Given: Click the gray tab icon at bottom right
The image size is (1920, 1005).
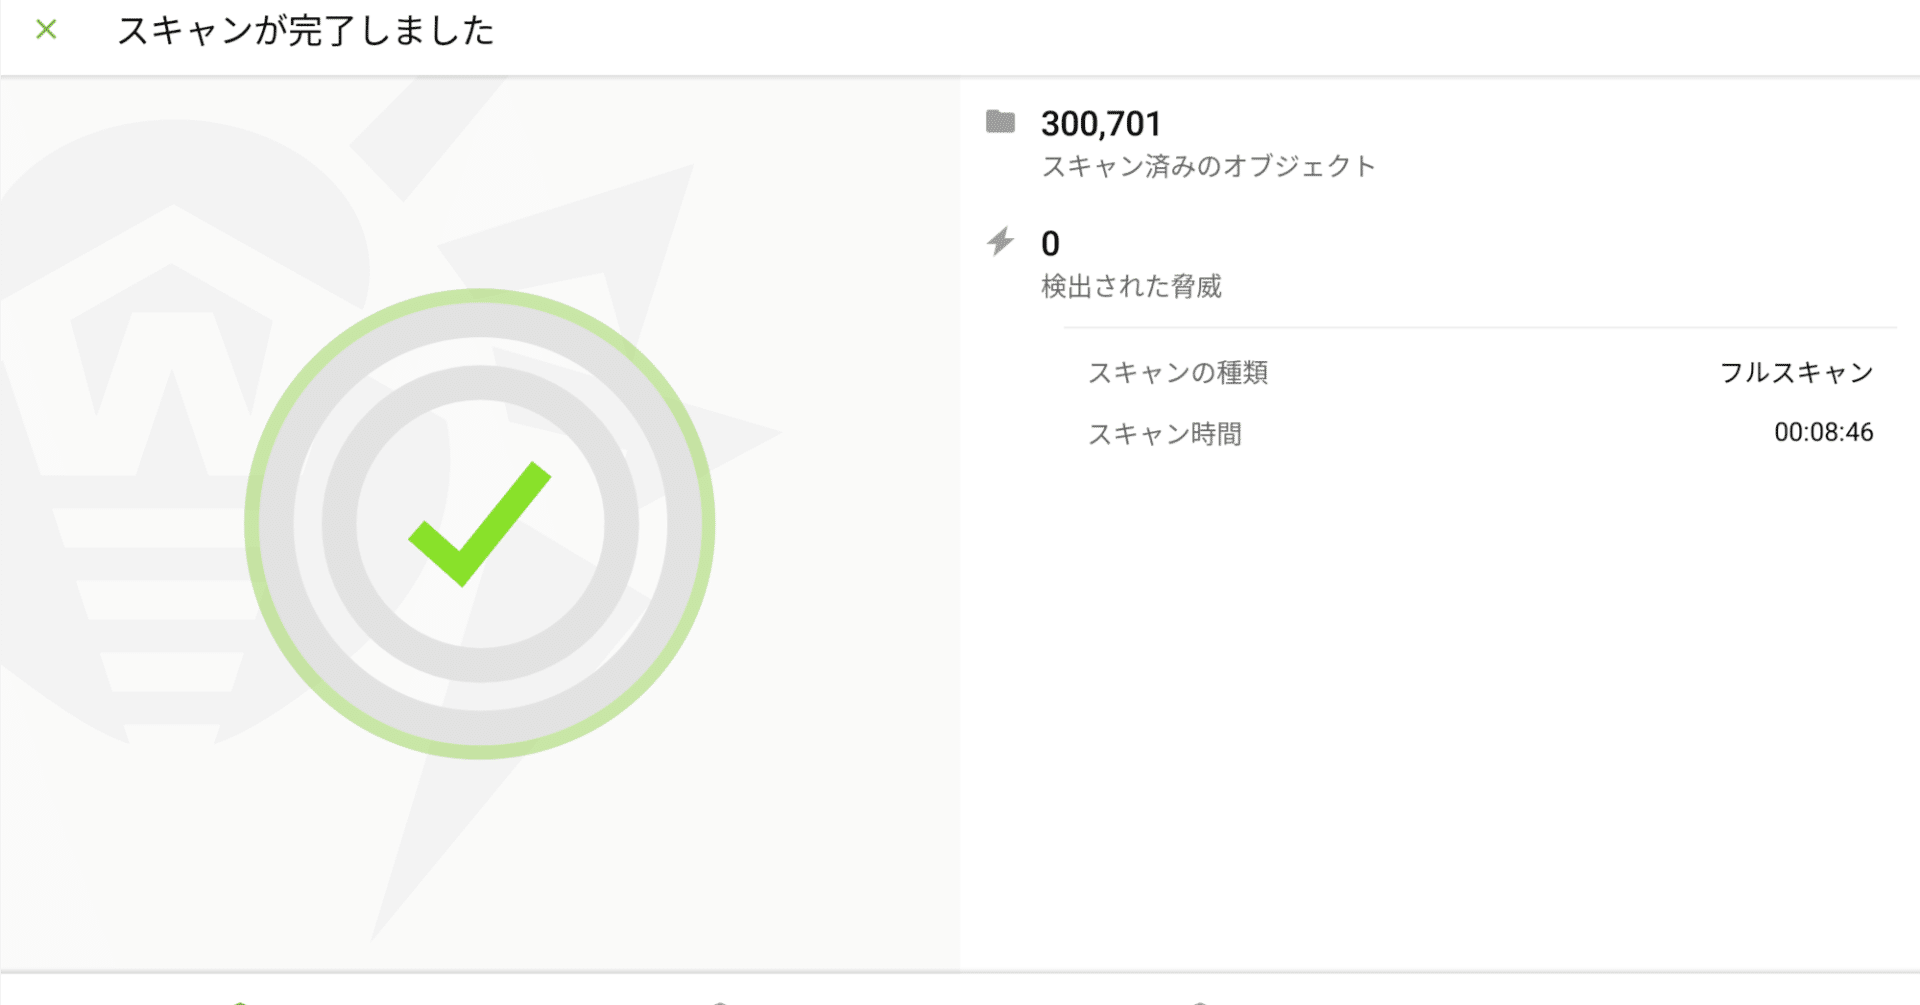Looking at the screenshot, I should [1199, 1001].
